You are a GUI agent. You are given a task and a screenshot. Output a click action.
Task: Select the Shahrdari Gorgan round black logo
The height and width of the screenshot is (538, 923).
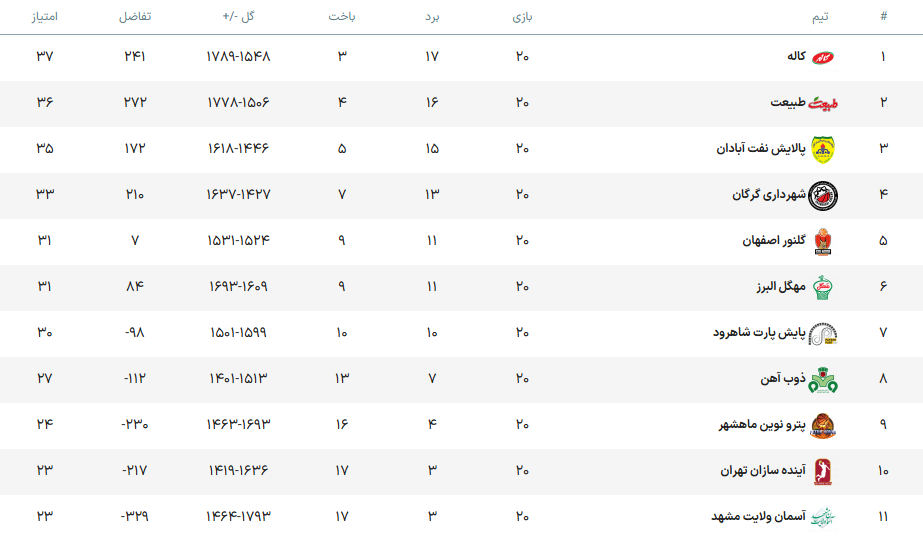tap(822, 195)
